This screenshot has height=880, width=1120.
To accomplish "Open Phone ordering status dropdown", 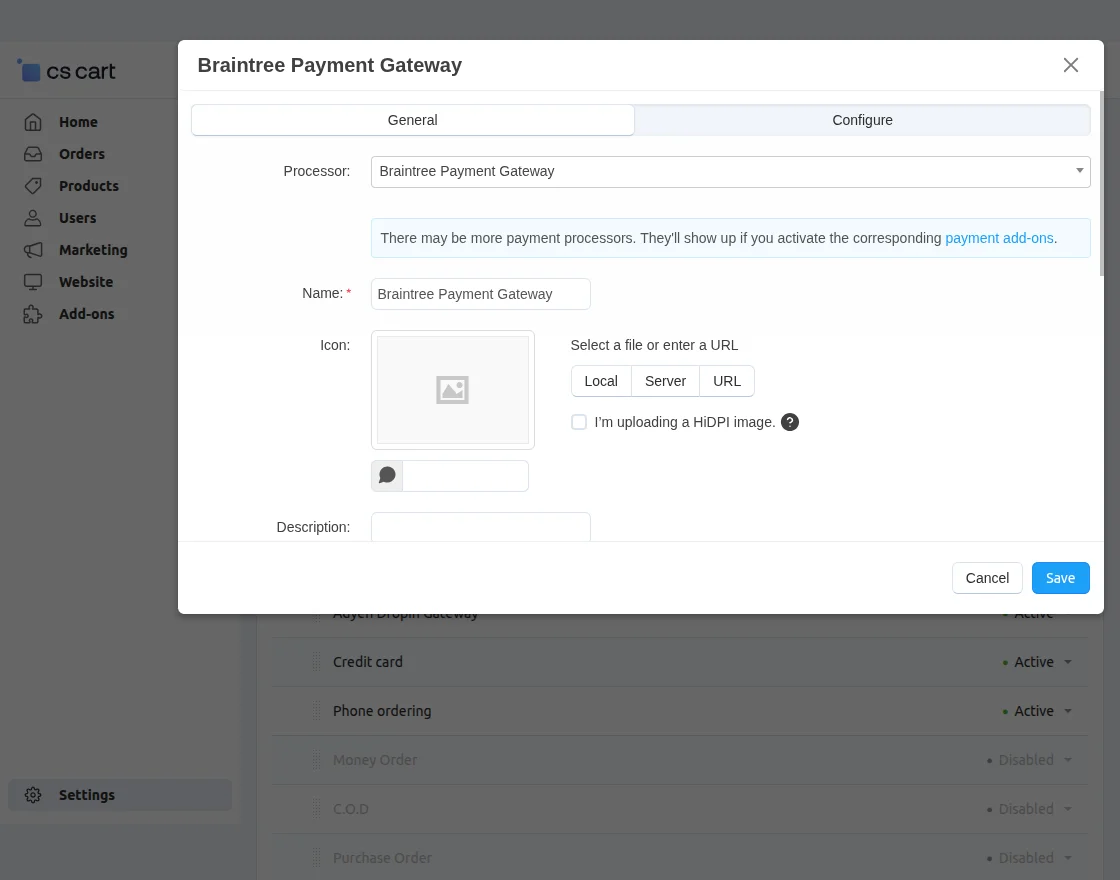I will click(x=1037, y=711).
